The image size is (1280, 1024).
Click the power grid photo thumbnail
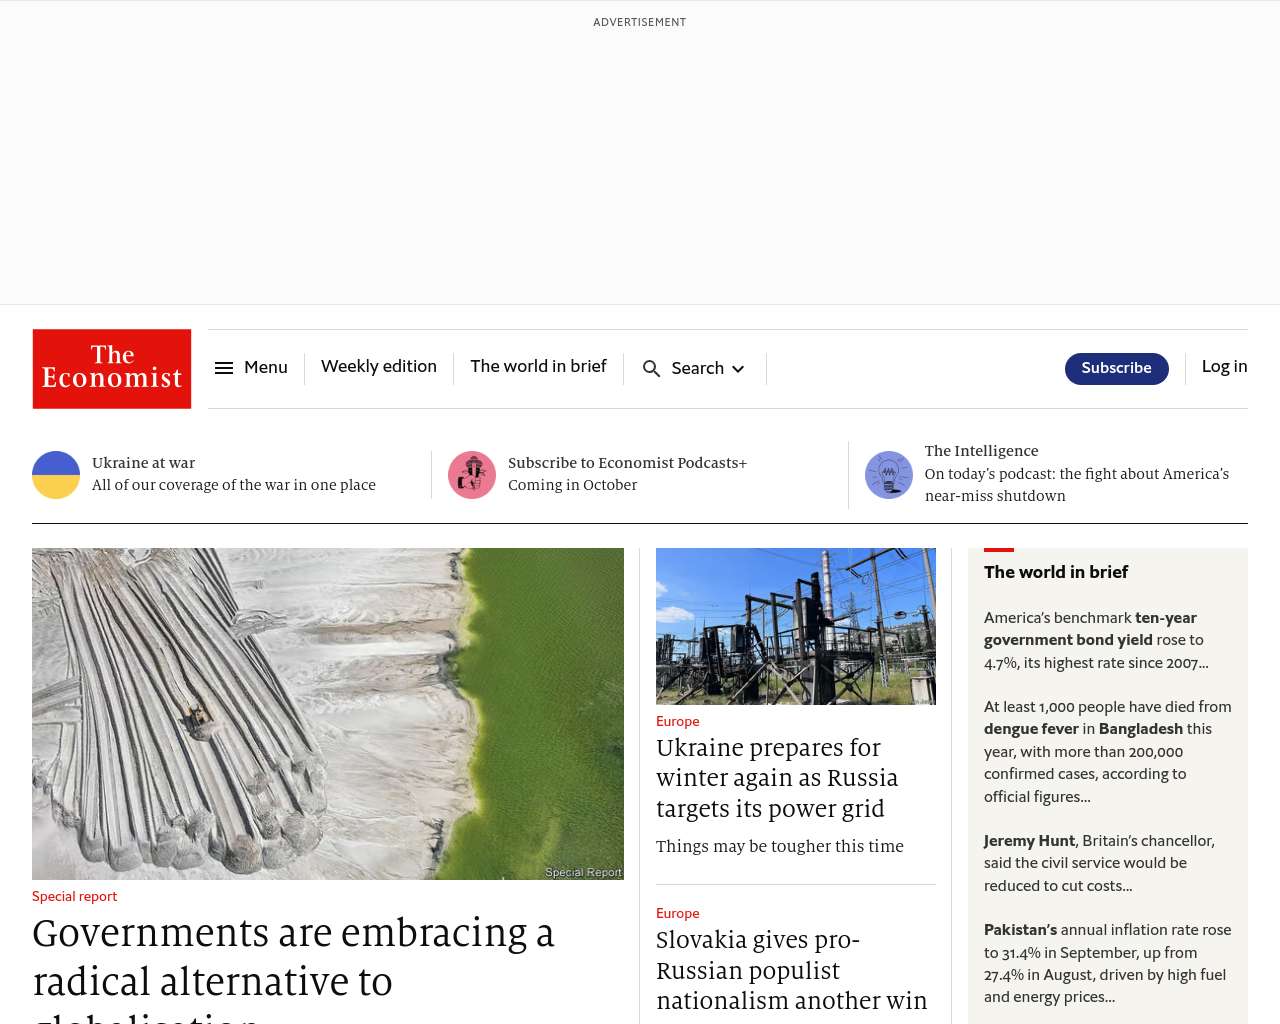(x=796, y=626)
